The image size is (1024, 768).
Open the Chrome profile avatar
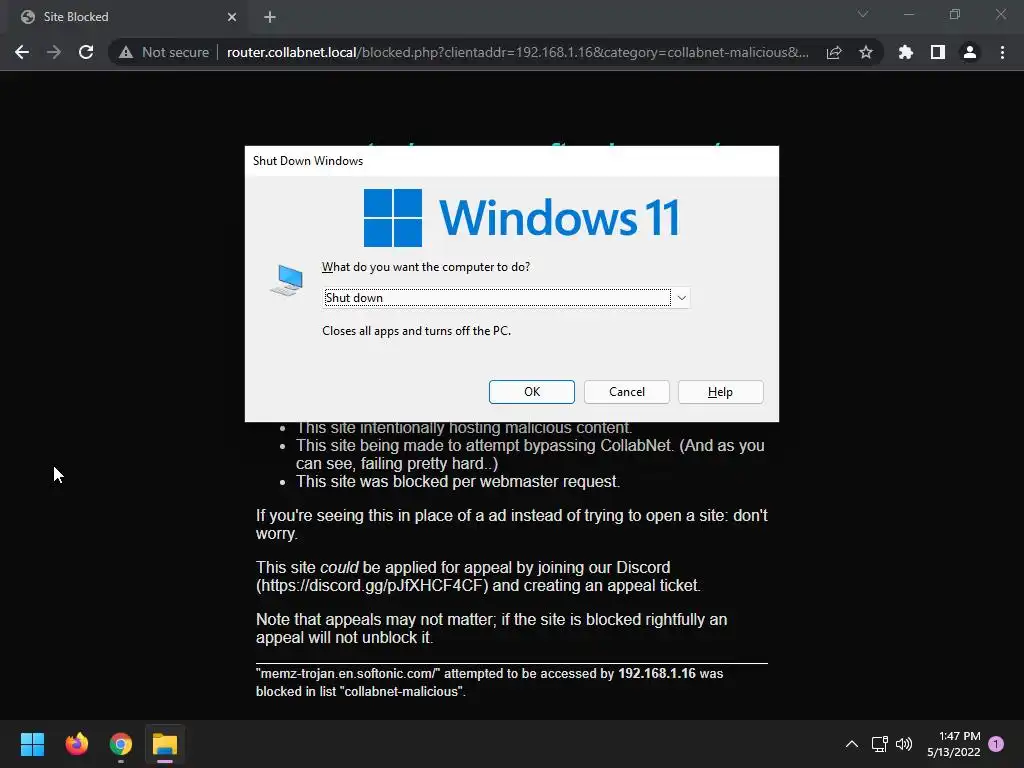point(970,52)
